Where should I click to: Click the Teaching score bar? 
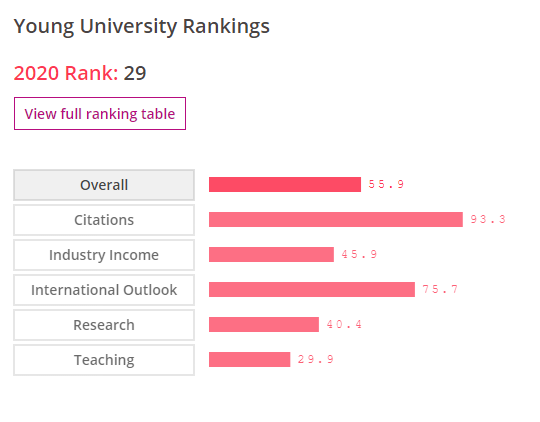250,359
